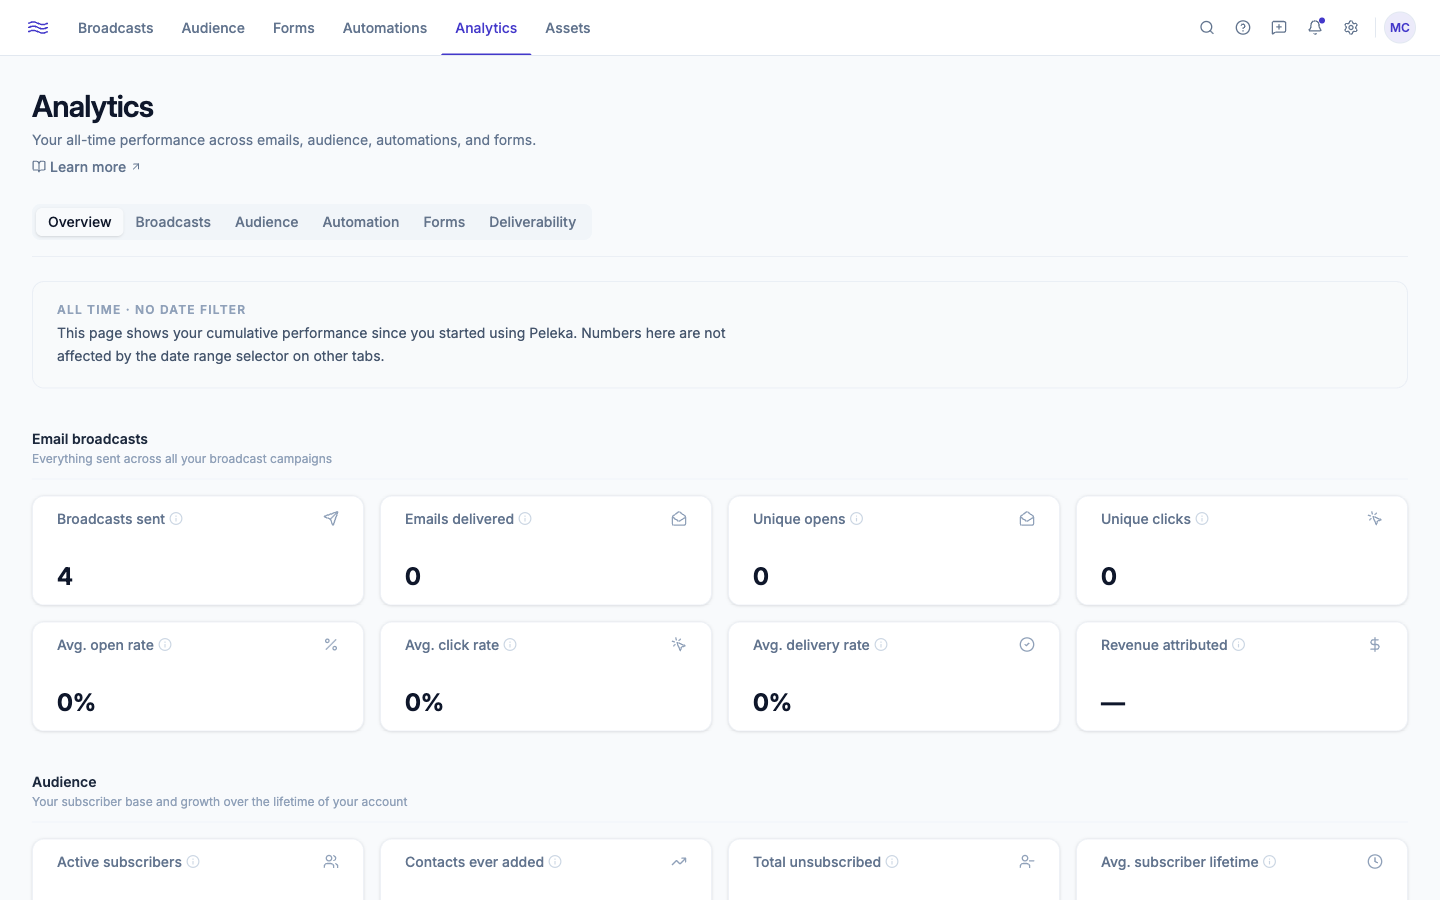
Task: Open the settings gear
Action: click(x=1351, y=28)
